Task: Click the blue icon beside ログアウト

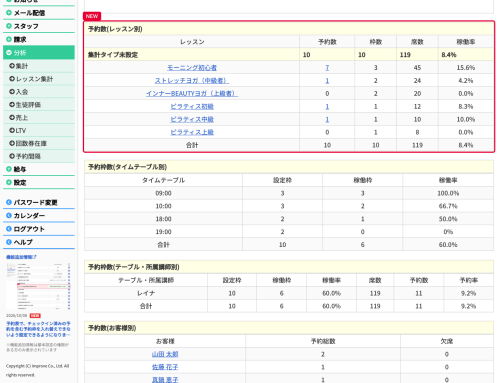Action: (9, 229)
